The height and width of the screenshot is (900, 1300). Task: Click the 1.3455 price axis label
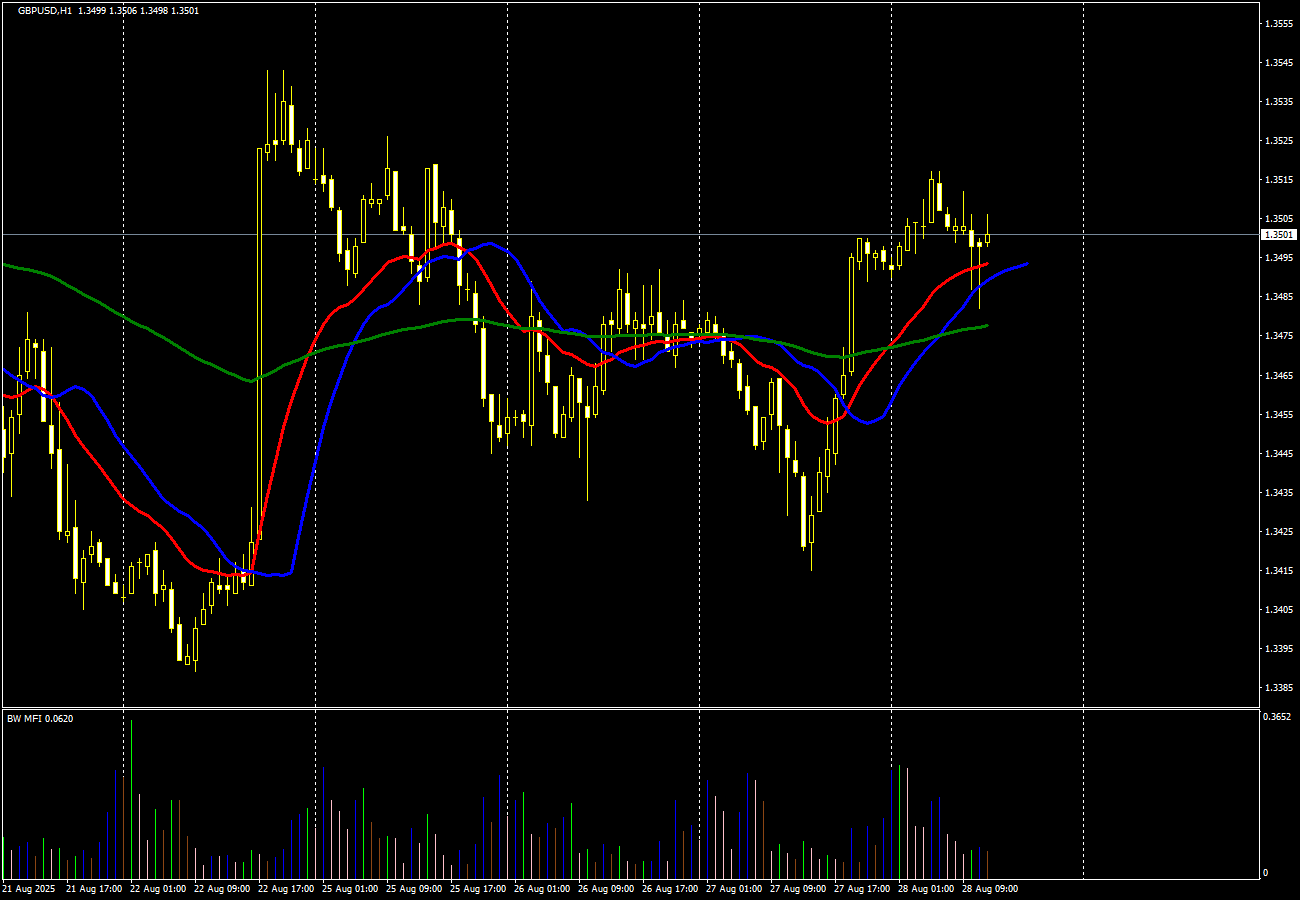tap(1279, 414)
